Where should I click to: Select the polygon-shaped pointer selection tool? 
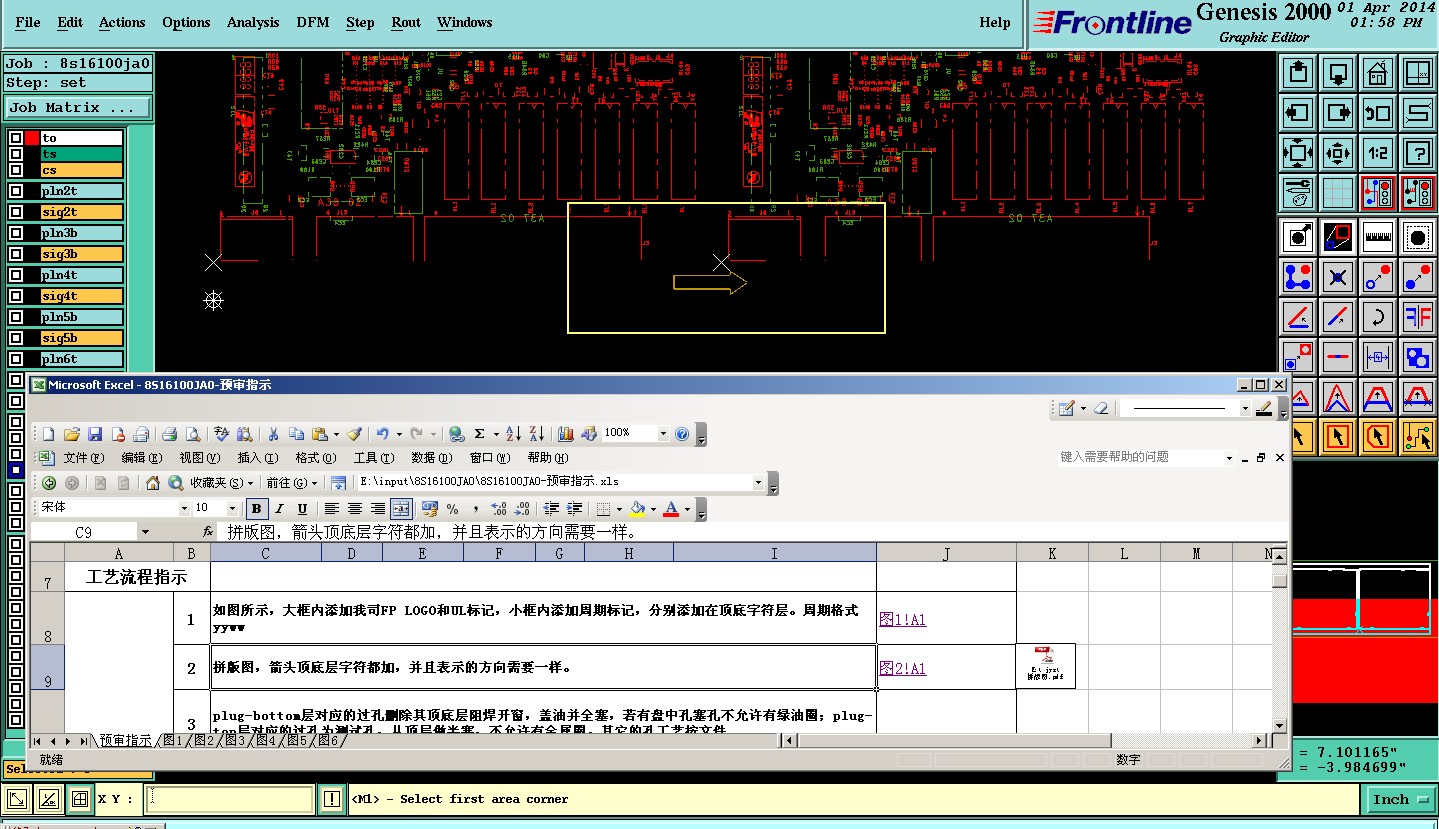(x=1378, y=436)
